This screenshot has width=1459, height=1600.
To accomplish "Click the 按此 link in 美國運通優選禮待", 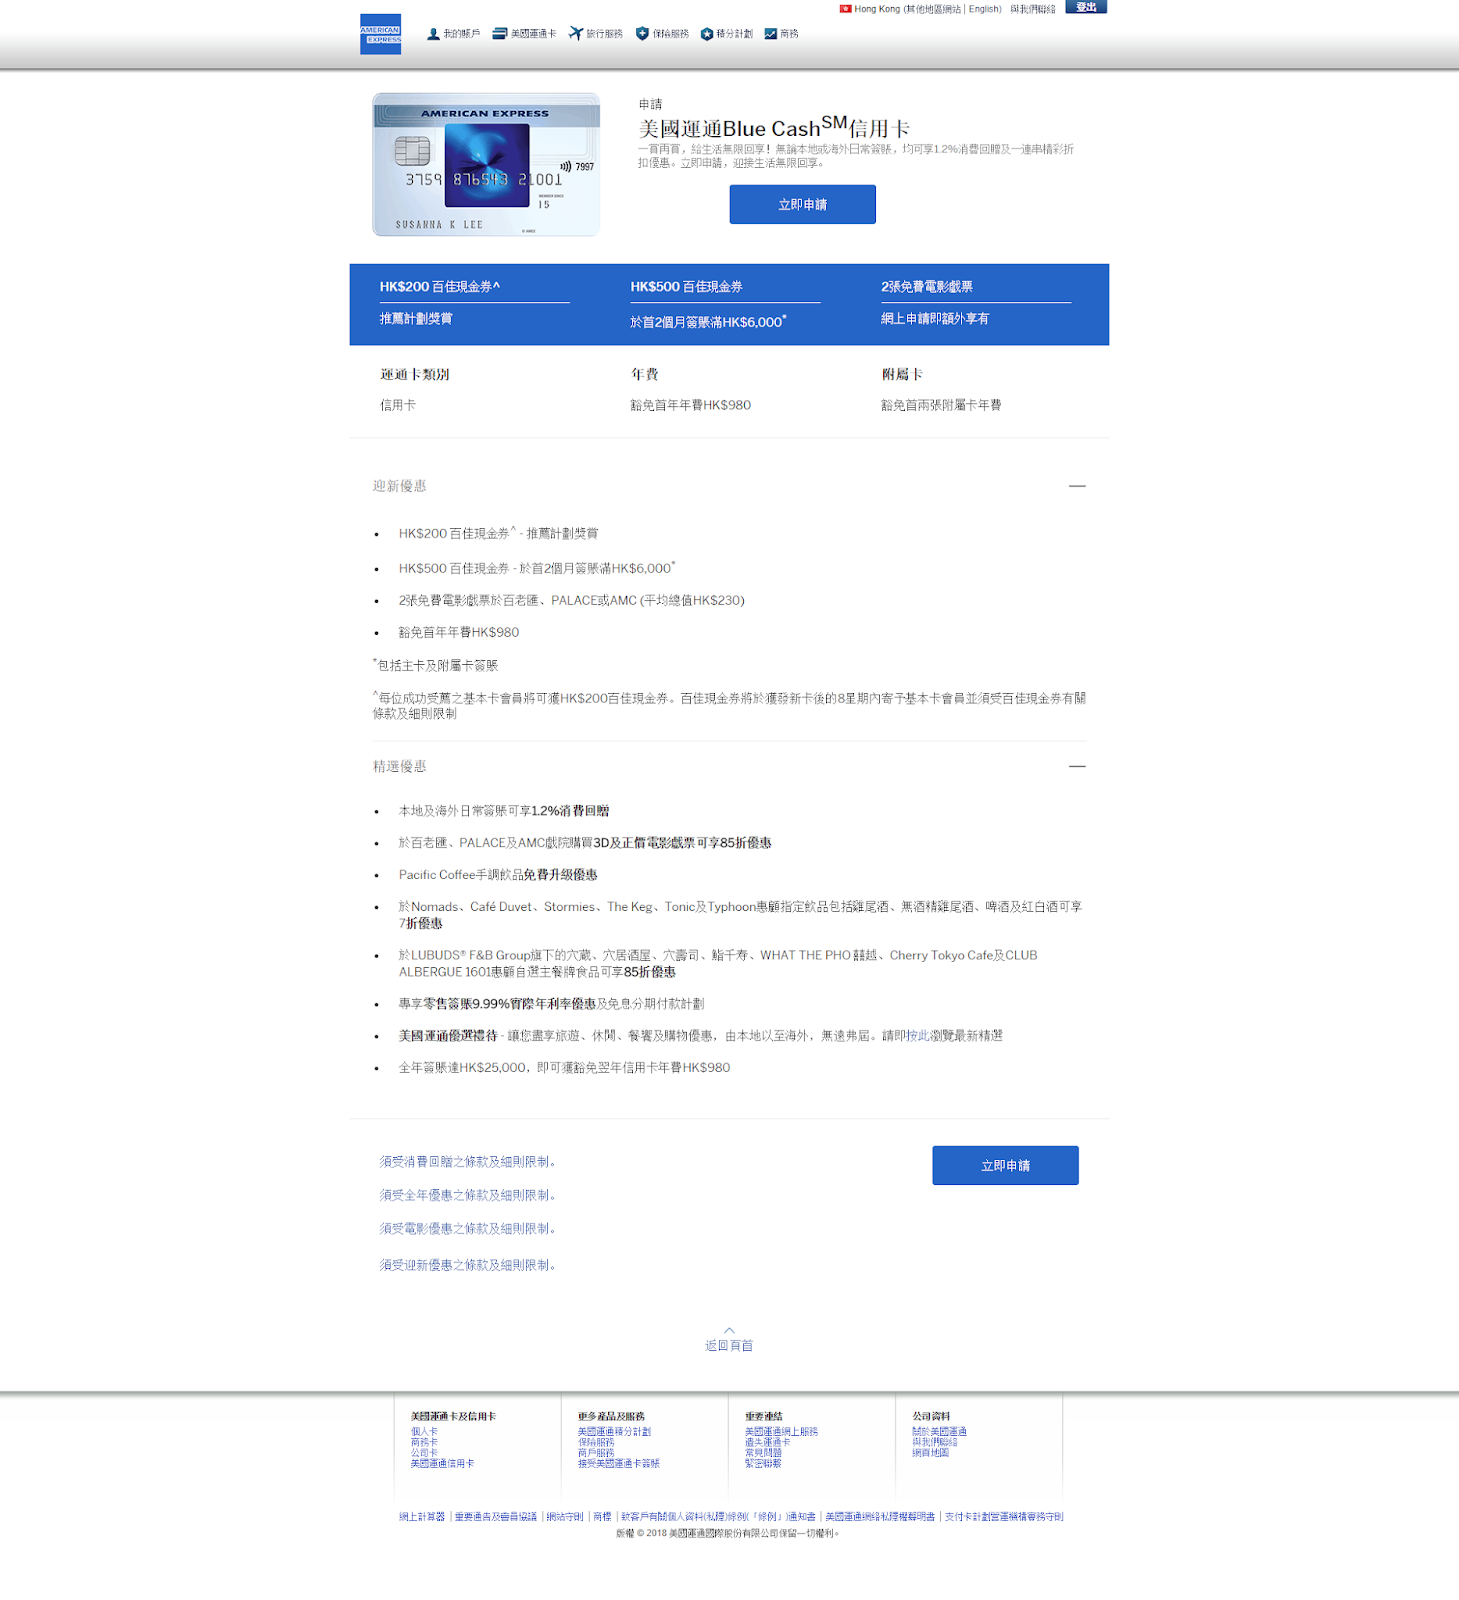I will (x=917, y=1036).
